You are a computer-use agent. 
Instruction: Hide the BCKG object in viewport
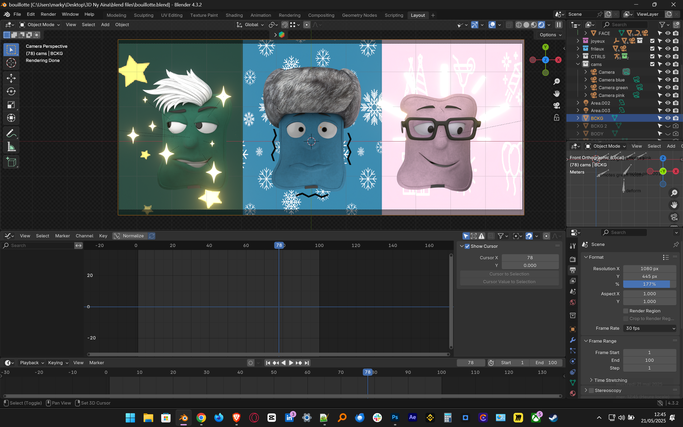[667, 118]
